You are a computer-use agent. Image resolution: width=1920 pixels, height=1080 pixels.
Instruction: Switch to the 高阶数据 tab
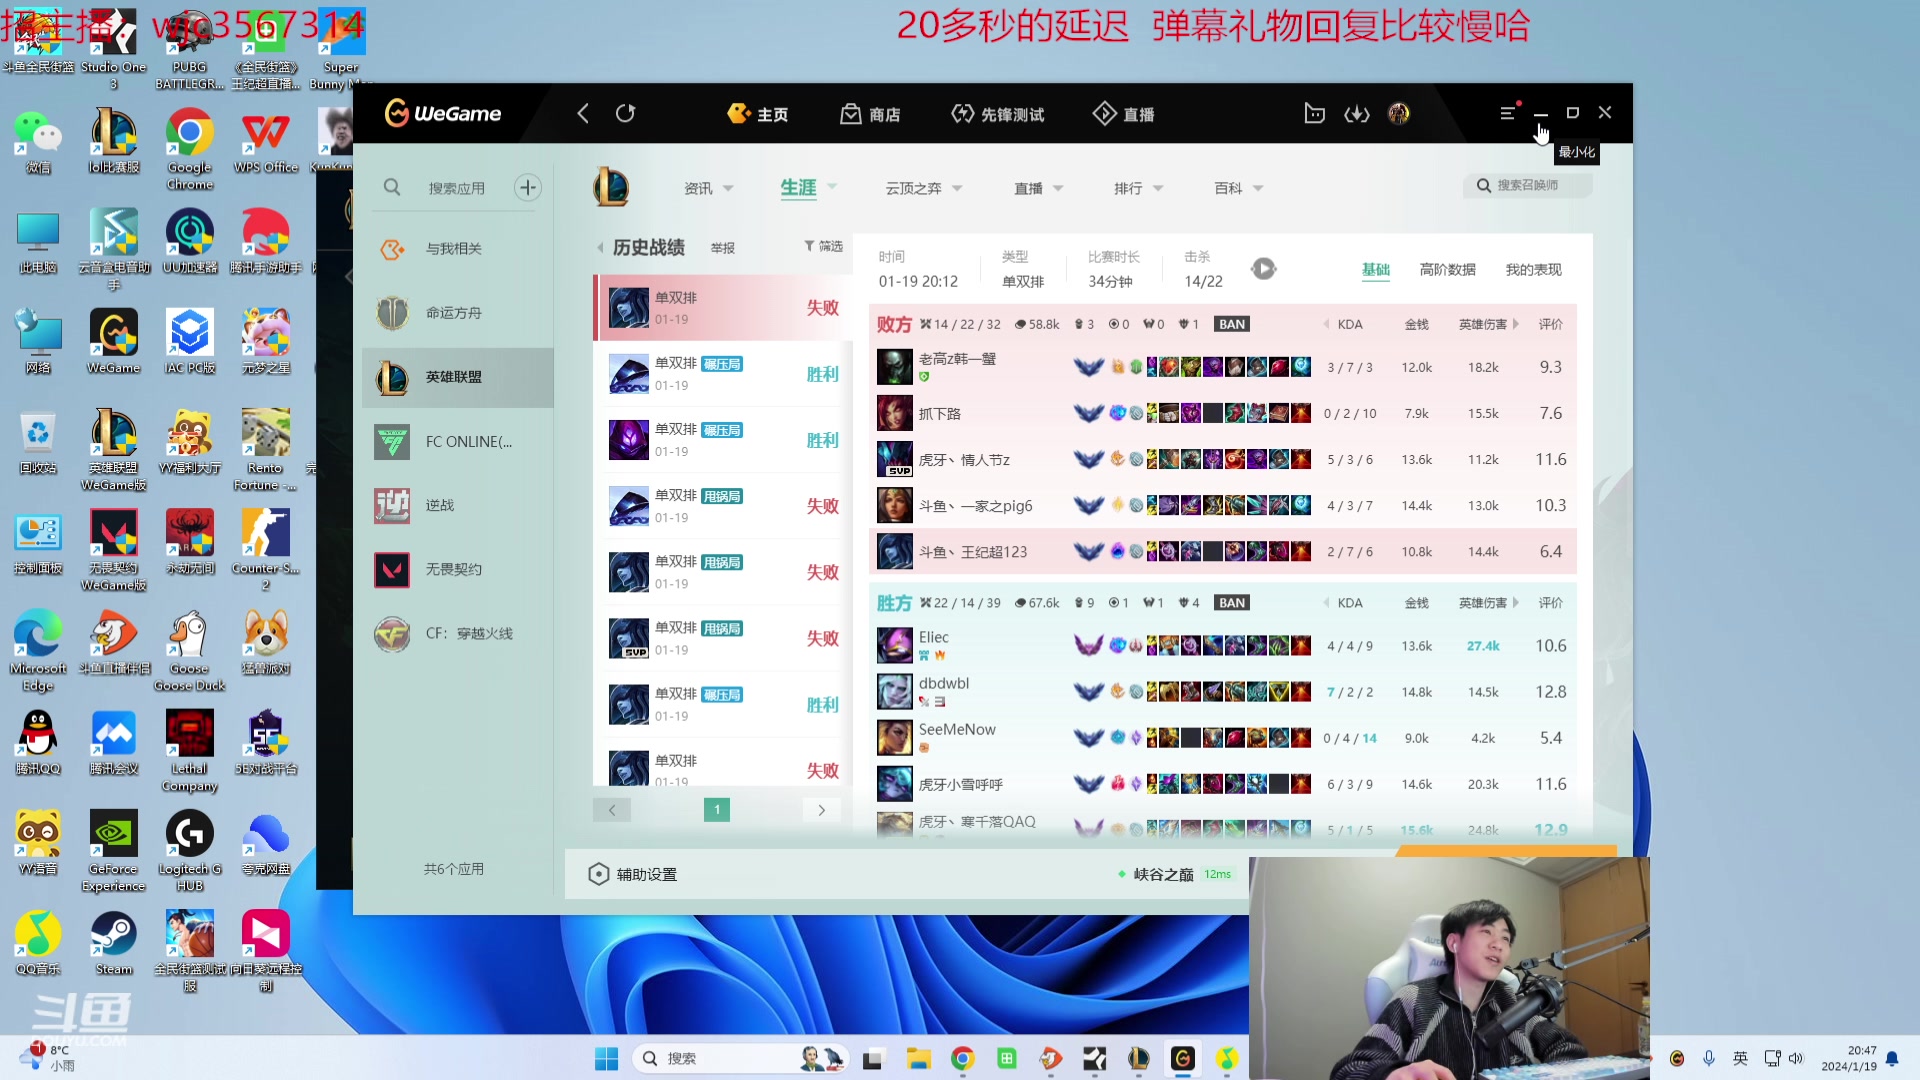pos(1447,269)
